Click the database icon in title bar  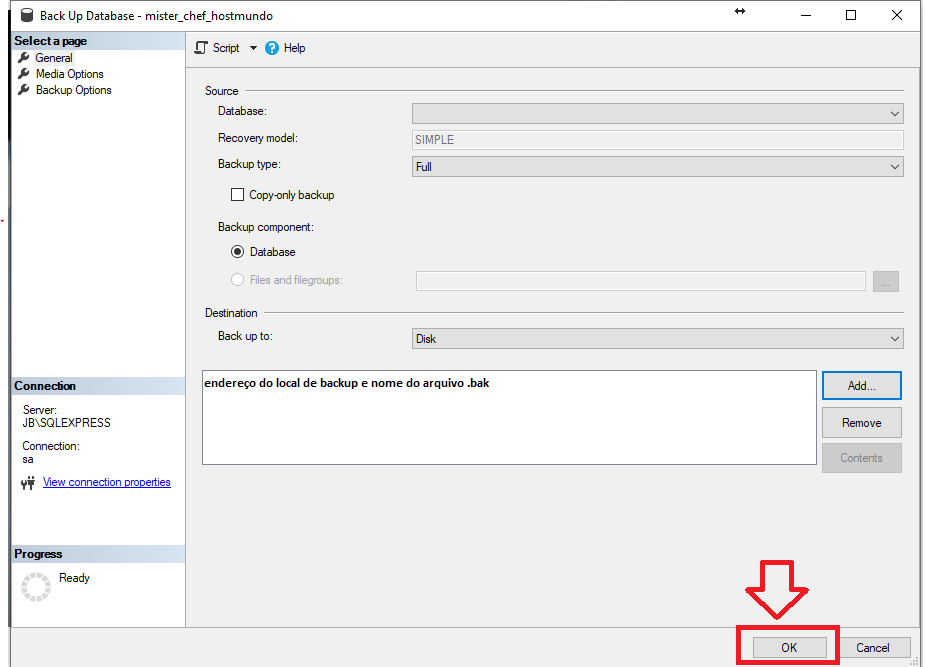27,16
